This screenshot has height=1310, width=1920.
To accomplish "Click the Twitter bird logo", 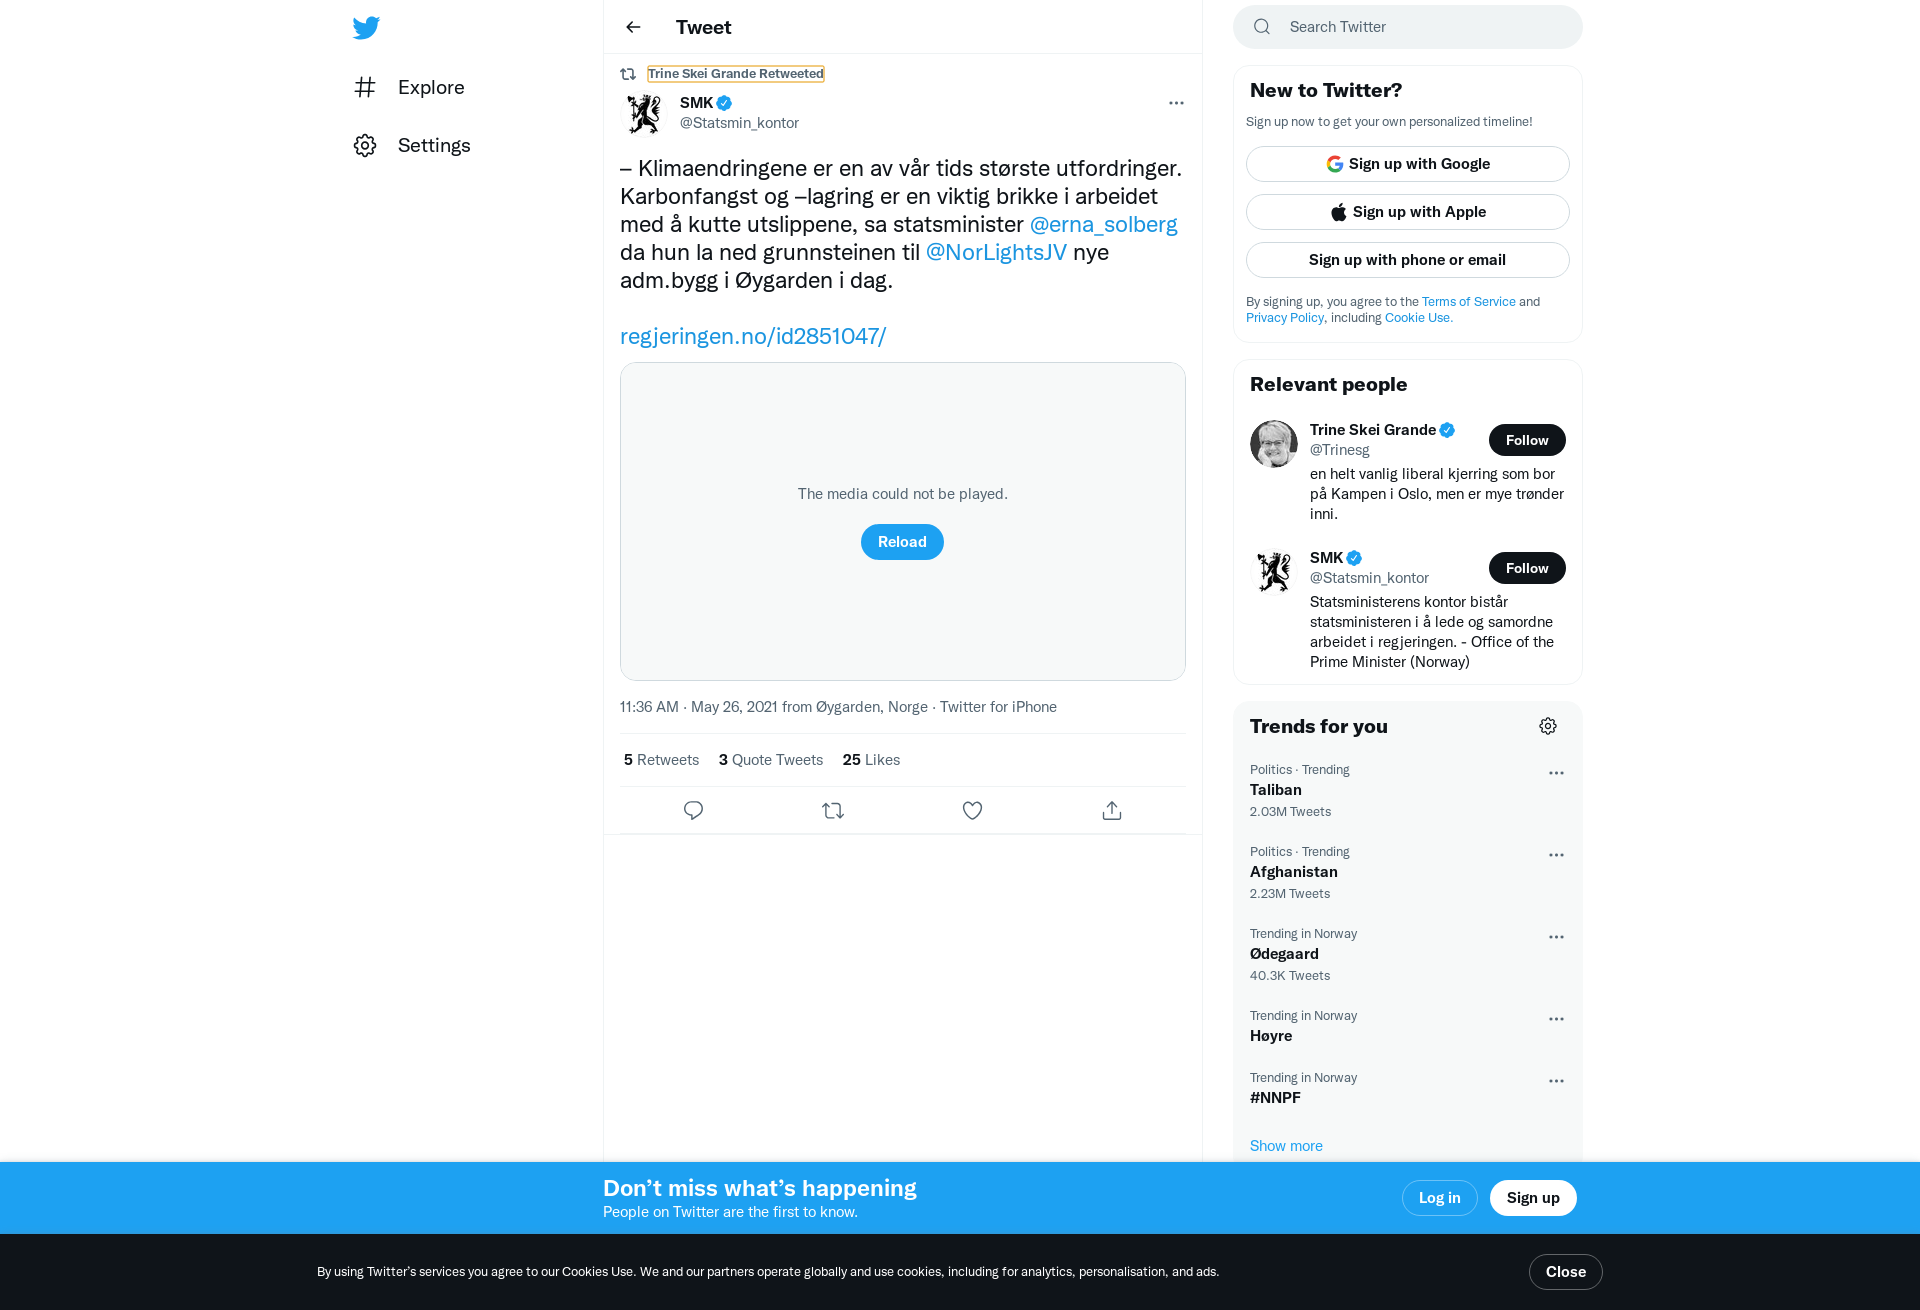I will click(x=366, y=28).
